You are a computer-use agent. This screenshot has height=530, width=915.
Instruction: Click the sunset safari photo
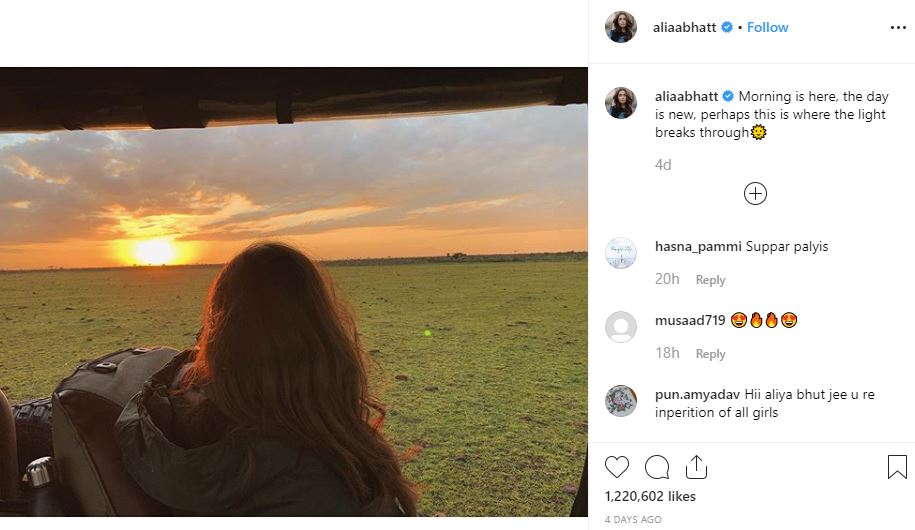pyautogui.click(x=294, y=290)
